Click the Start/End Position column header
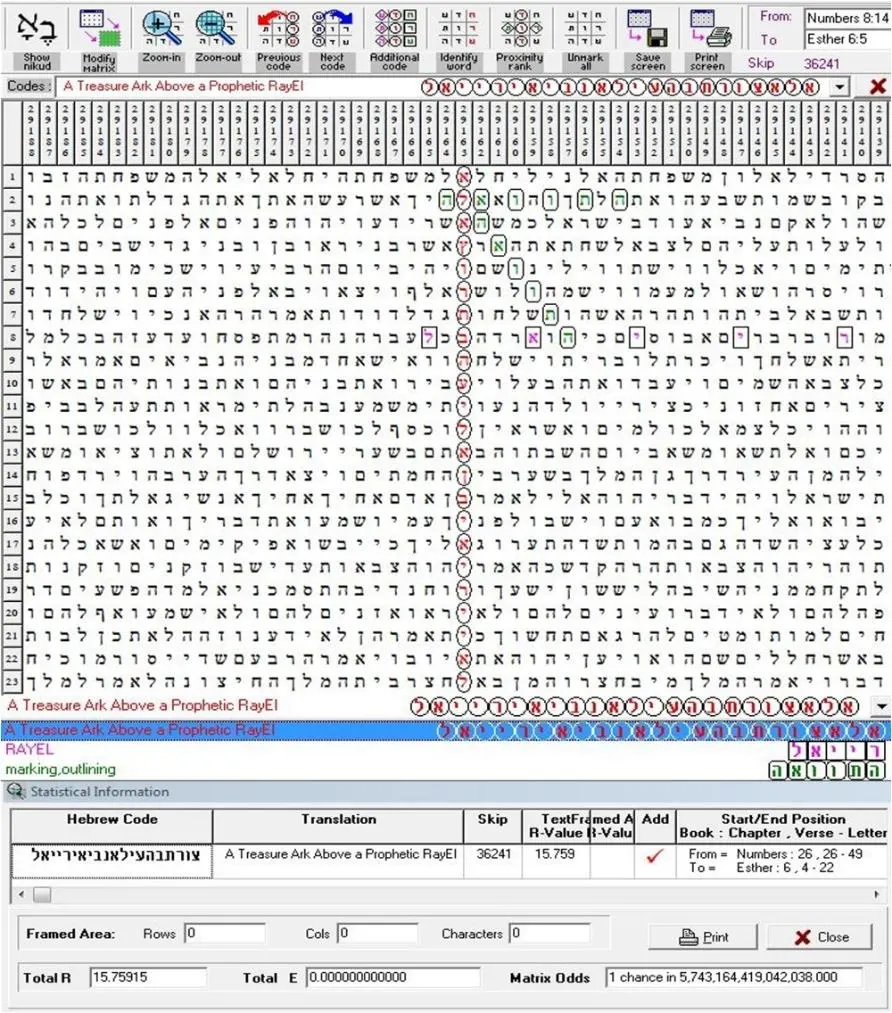The width and height of the screenshot is (892, 1013). point(782,826)
